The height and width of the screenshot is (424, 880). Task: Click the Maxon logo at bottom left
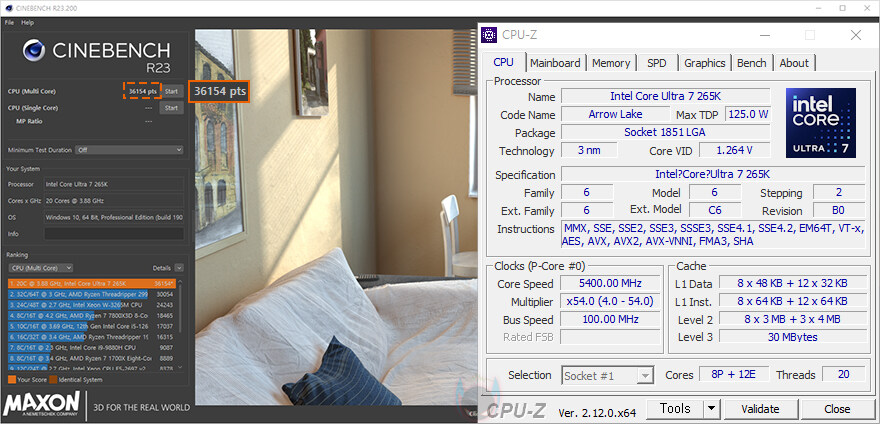(x=42, y=404)
